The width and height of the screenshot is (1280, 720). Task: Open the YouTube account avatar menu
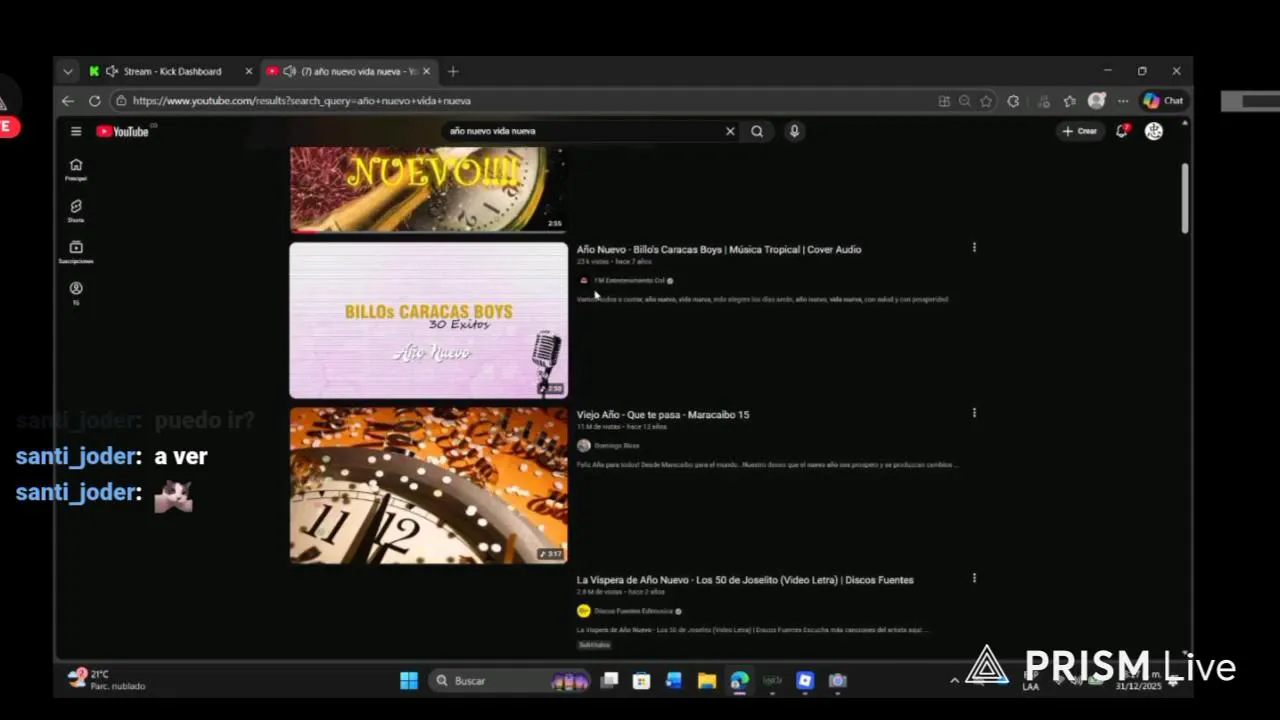tap(1154, 131)
